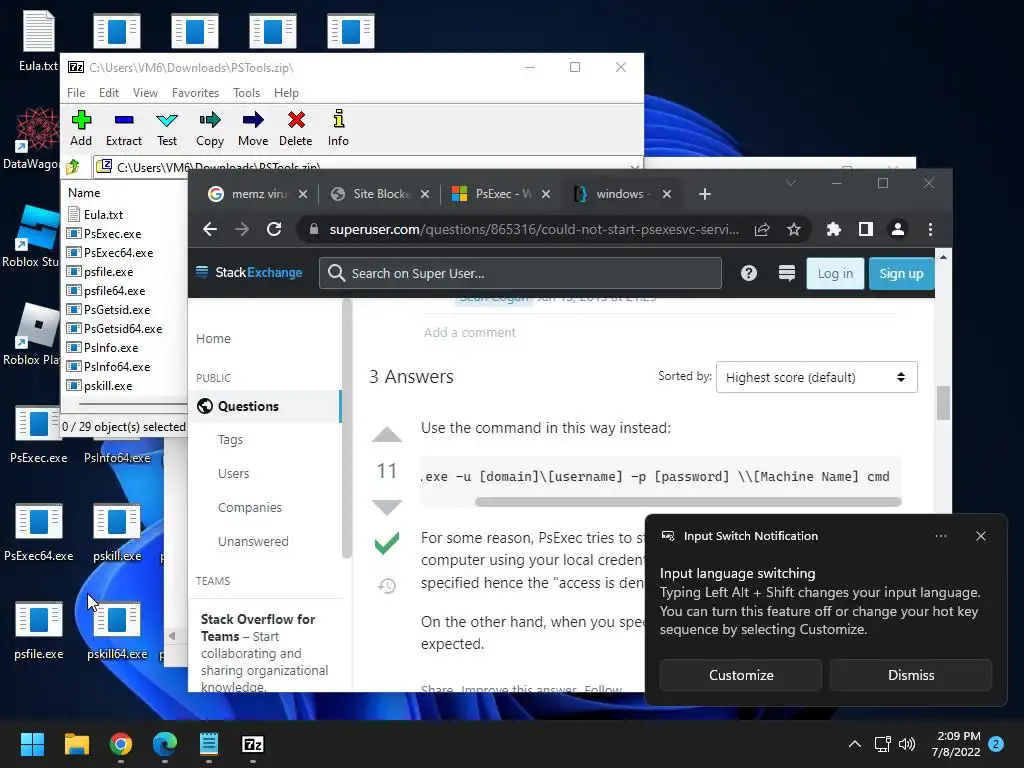The height and width of the screenshot is (768, 1024).
Task: Open File Explorer from the taskbar
Action: [76, 744]
